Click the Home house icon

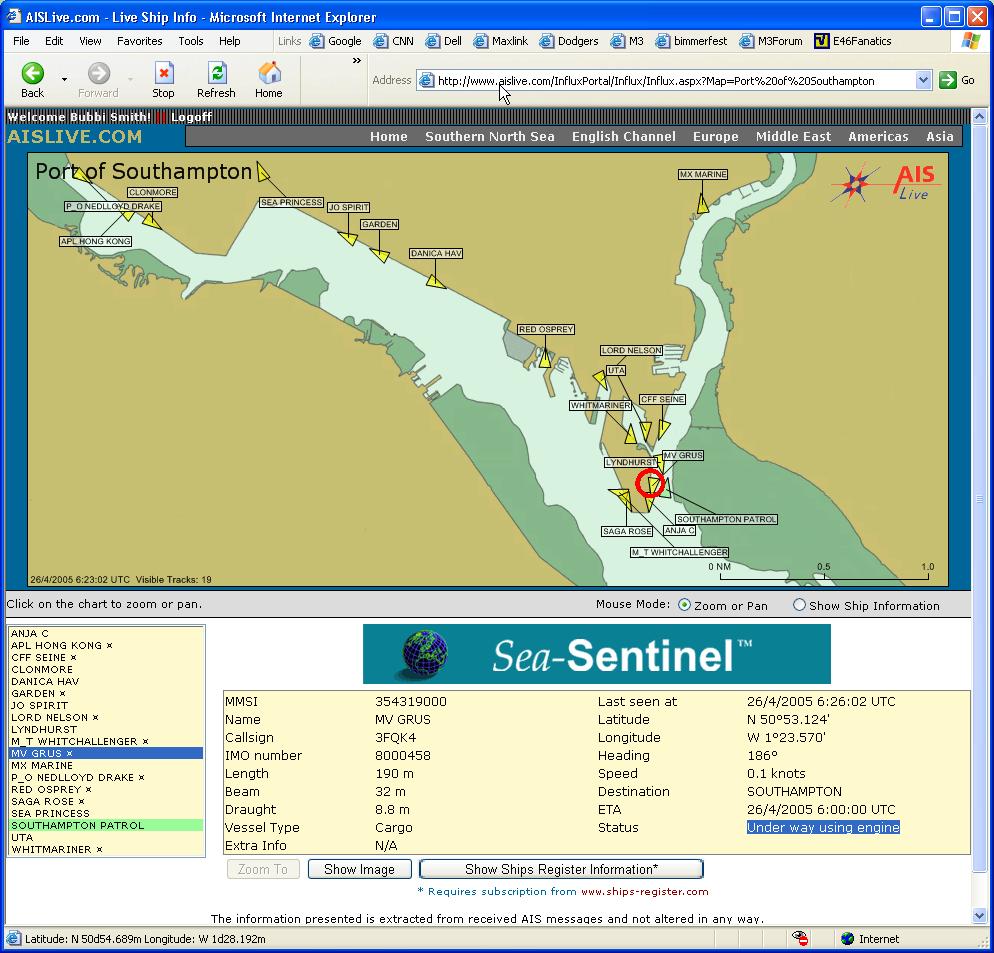(269, 74)
